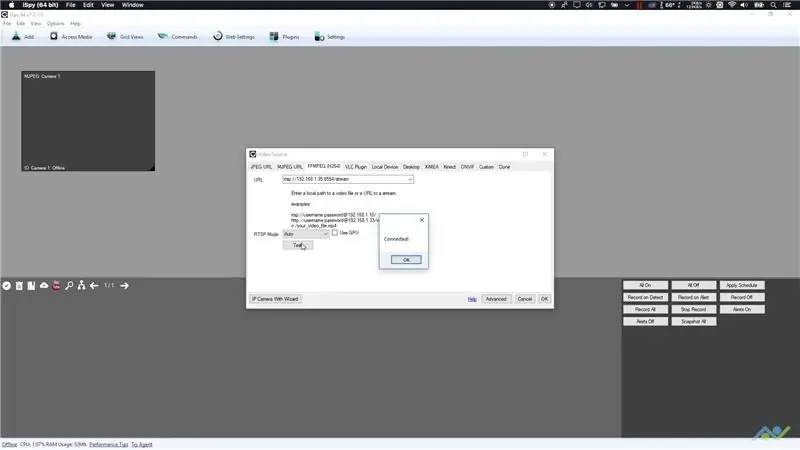Viewport: 800px width, 450px height.
Task: Open the macOS File menu
Action: pos(70,5)
